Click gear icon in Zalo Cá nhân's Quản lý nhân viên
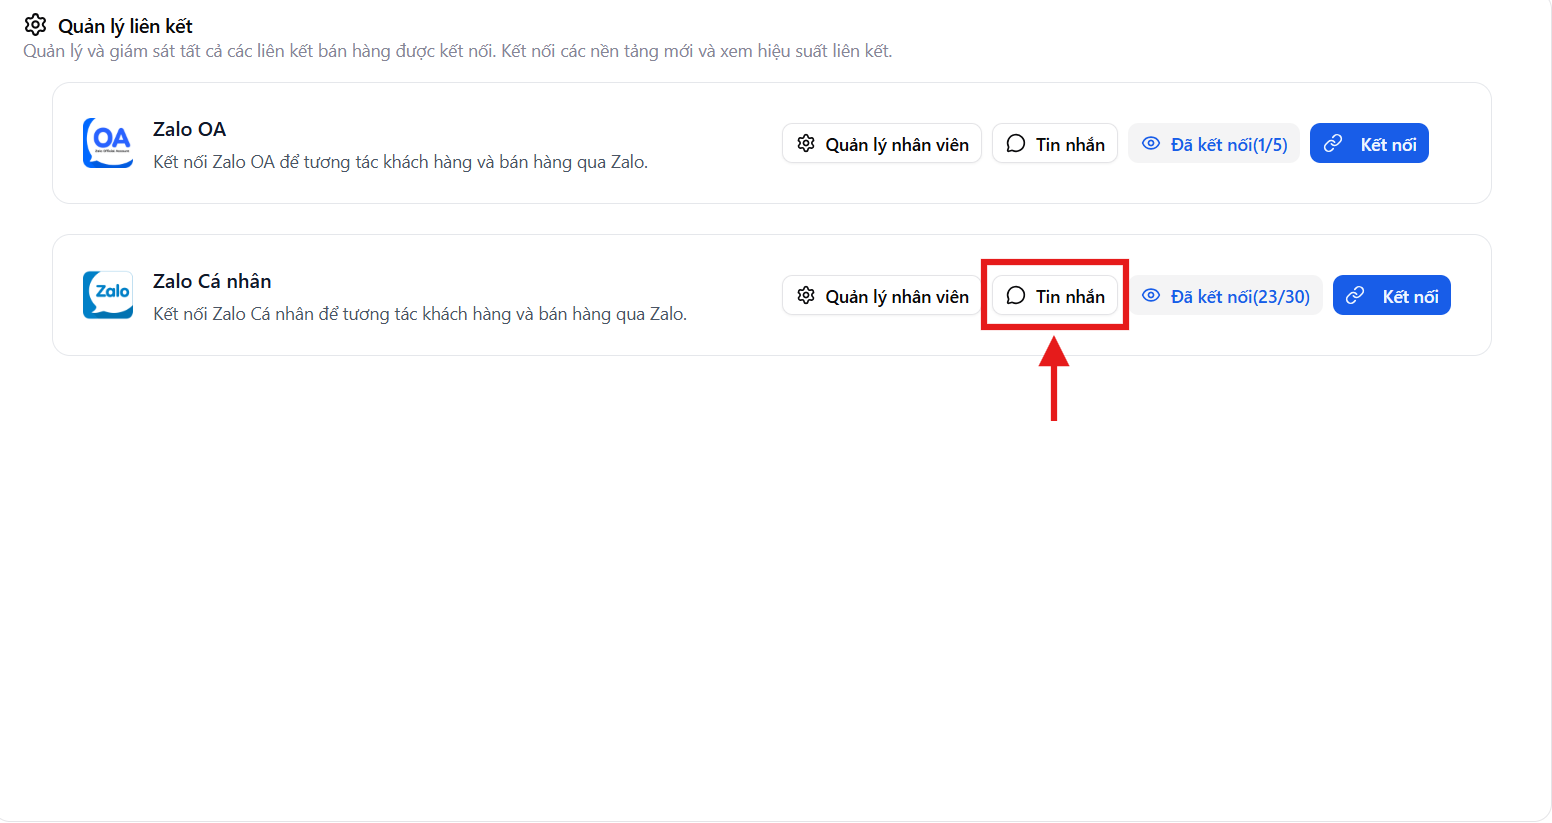This screenshot has width=1552, height=823. point(806,296)
